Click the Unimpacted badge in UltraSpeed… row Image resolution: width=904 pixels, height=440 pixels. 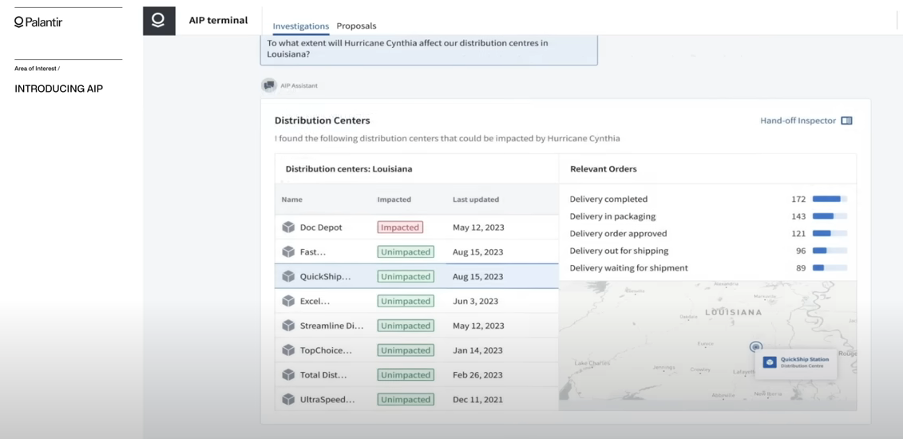coord(406,399)
